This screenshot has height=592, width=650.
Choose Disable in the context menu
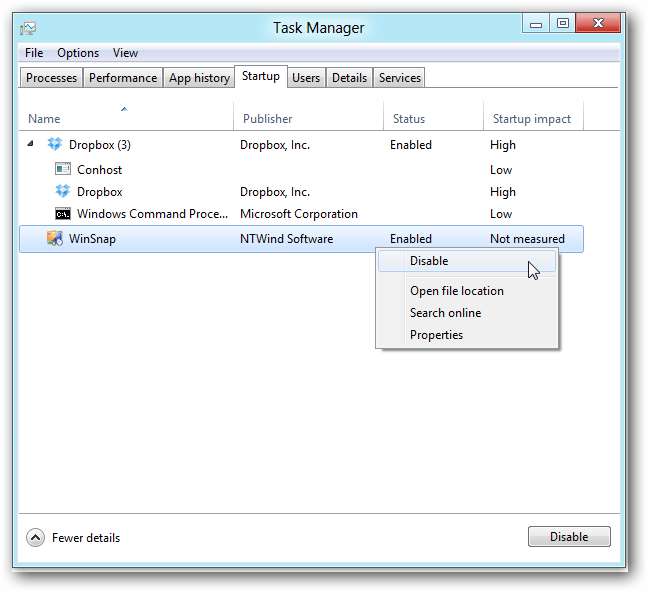coord(467,261)
